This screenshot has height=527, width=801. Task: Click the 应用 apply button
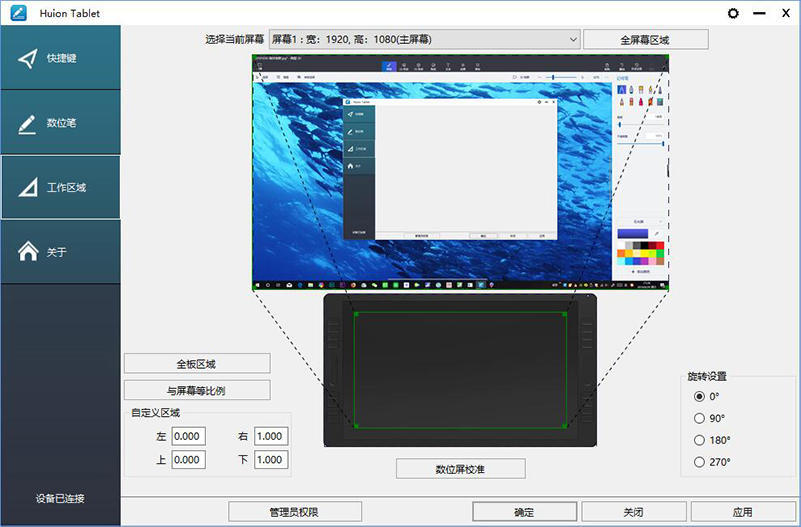(743, 512)
